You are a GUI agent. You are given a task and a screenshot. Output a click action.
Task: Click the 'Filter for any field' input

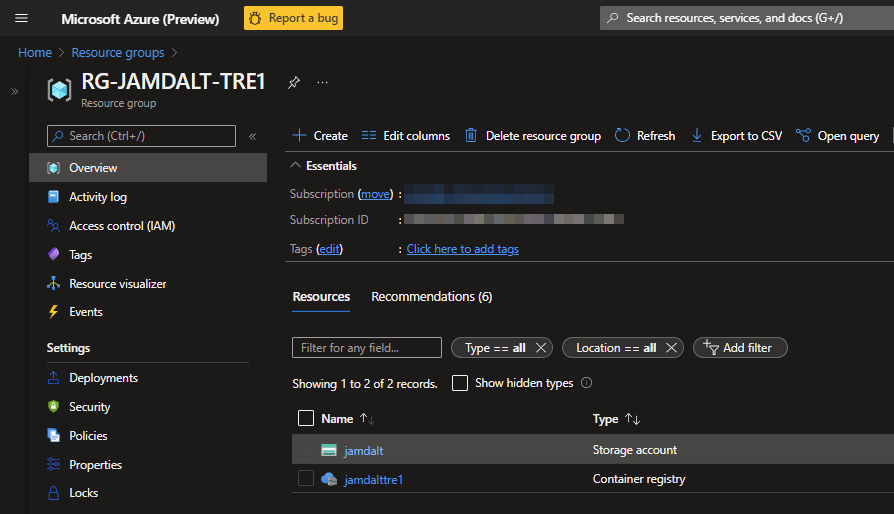[366, 348]
